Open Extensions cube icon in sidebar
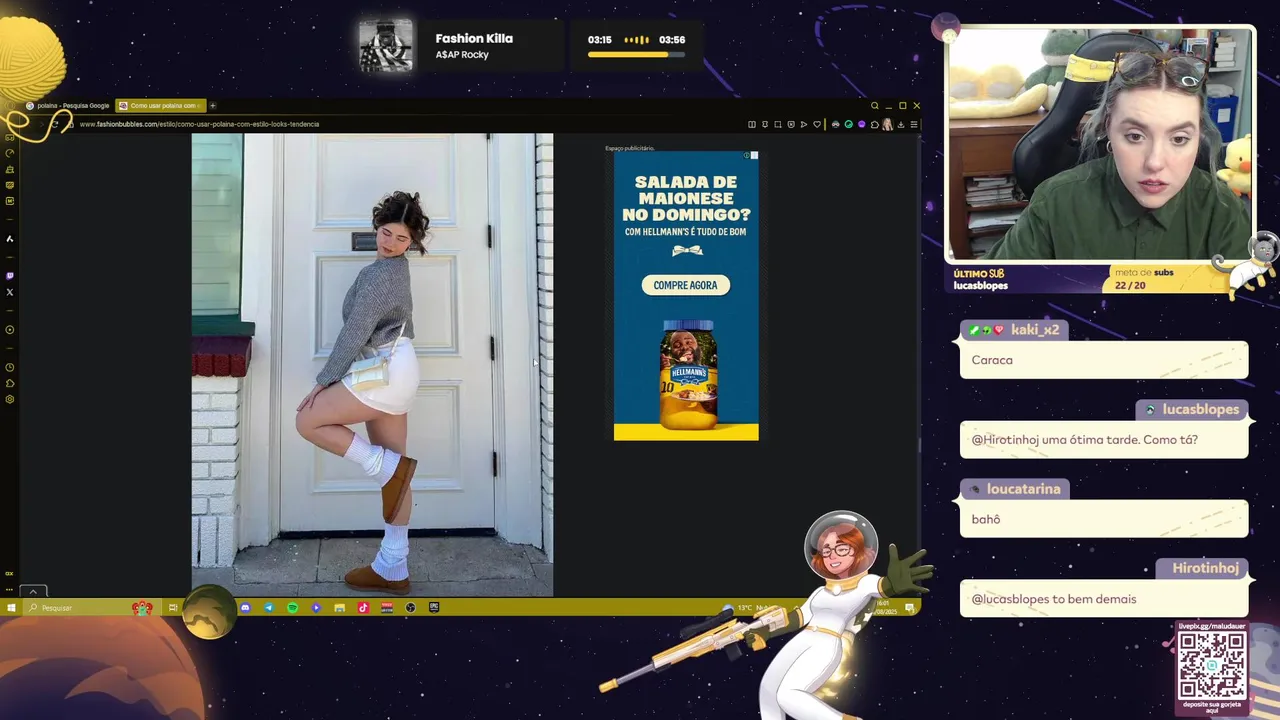This screenshot has width=1280, height=720. click(x=9, y=384)
